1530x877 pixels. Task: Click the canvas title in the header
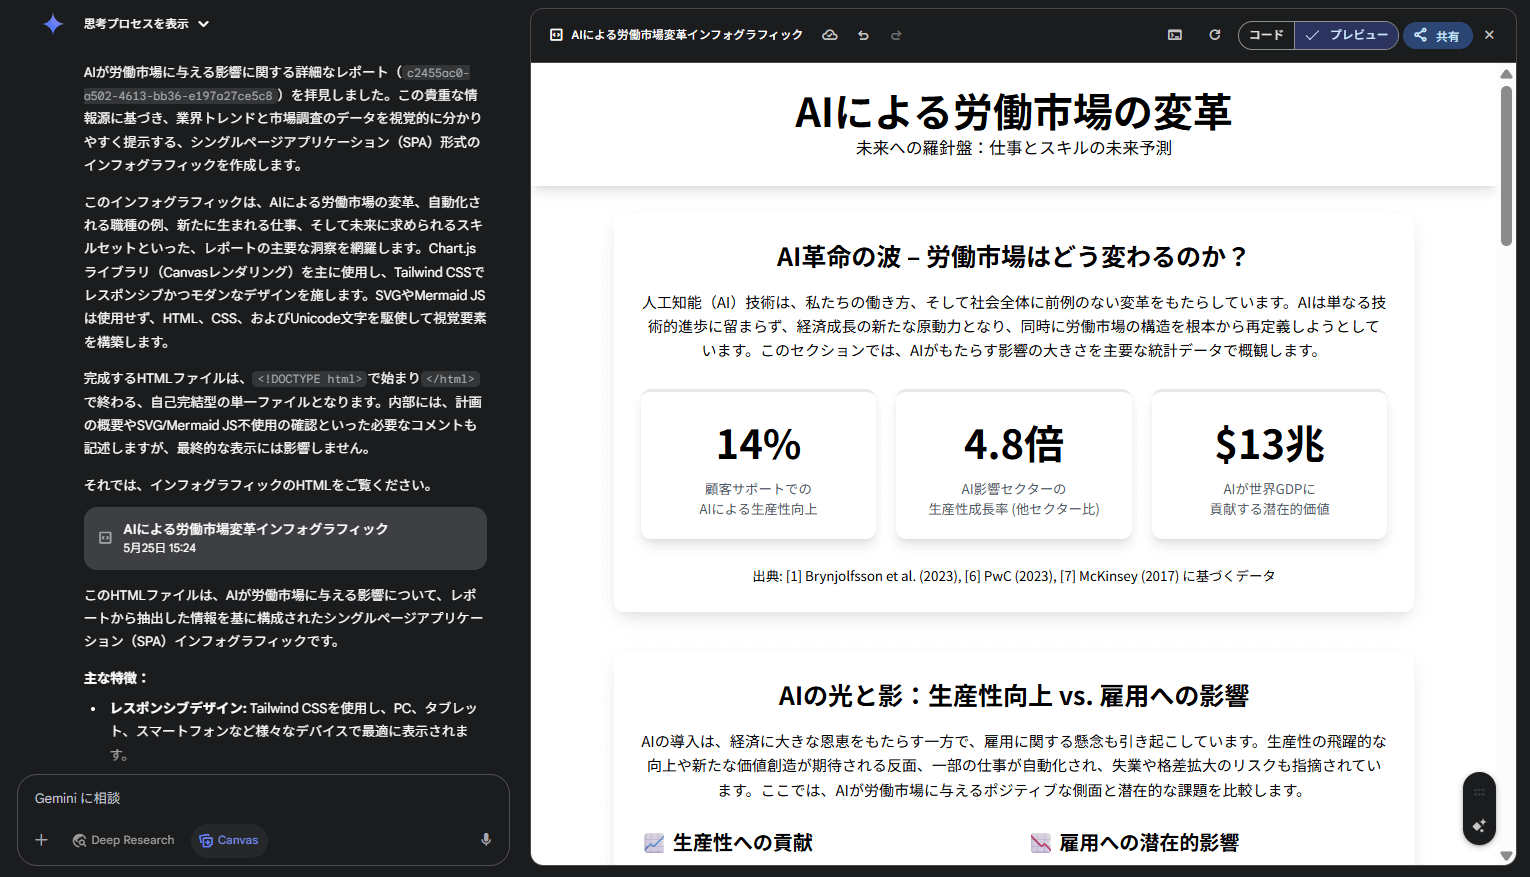click(687, 35)
